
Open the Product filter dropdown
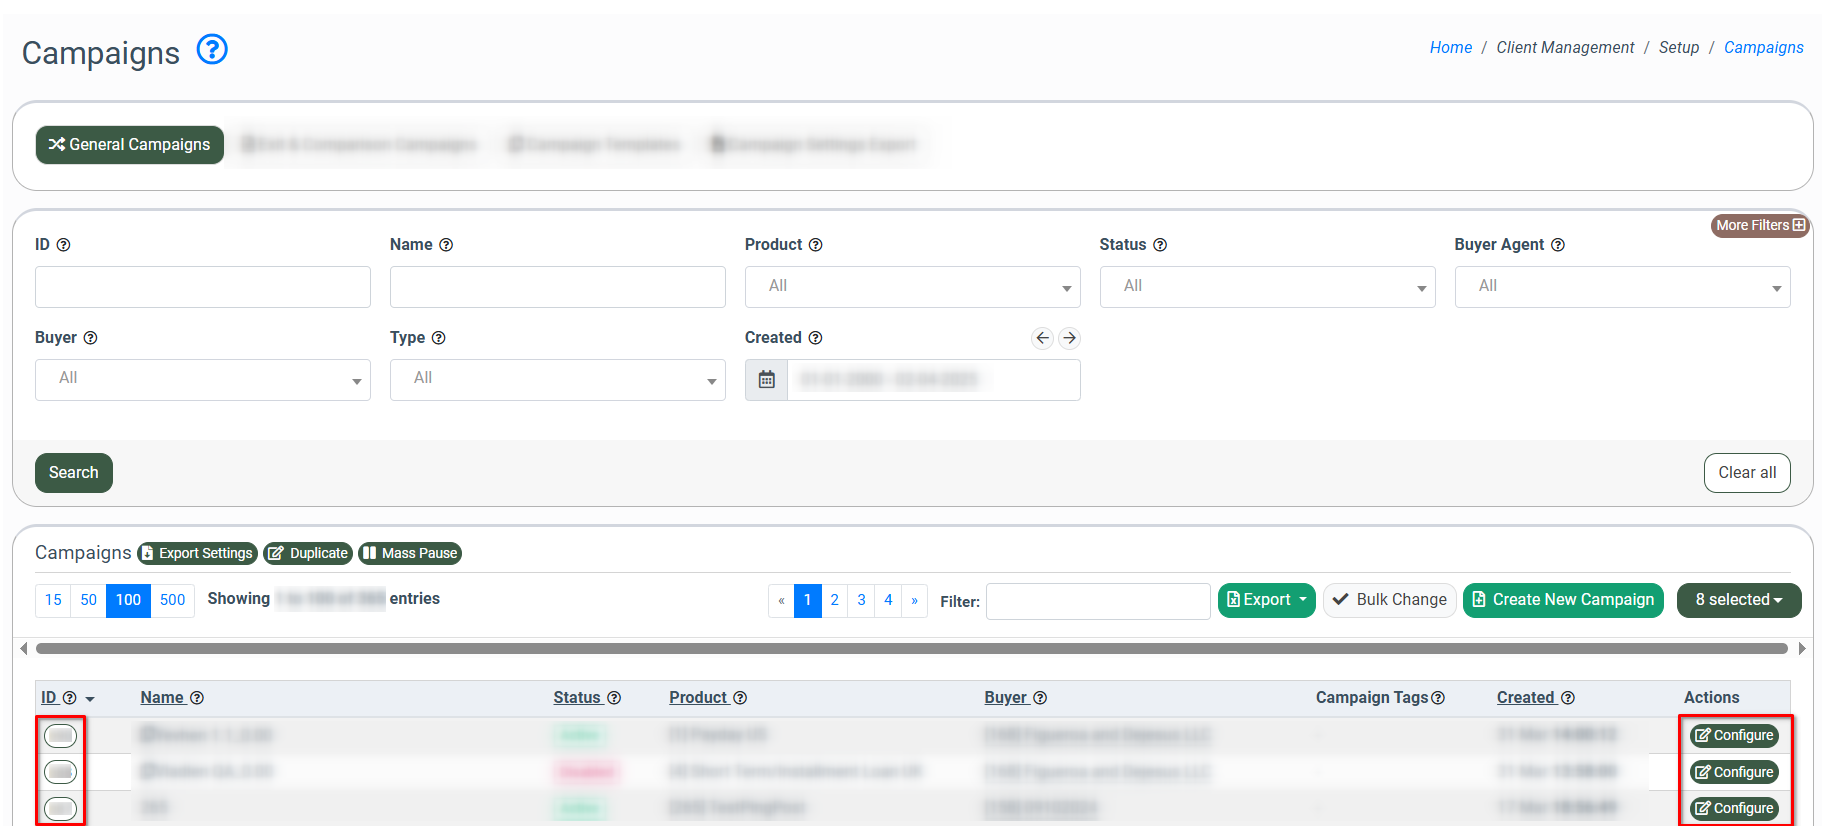pos(912,287)
